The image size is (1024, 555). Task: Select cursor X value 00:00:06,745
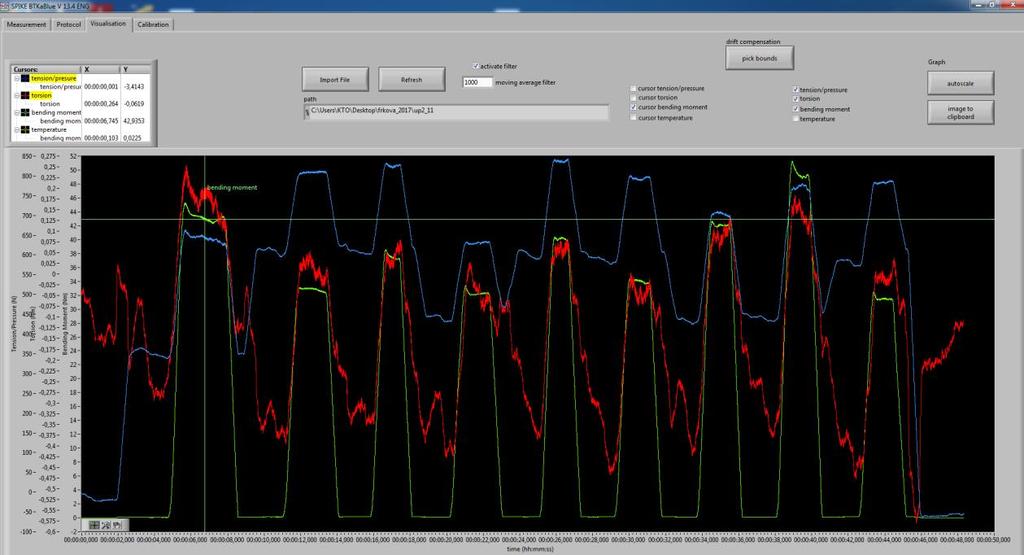(101, 121)
